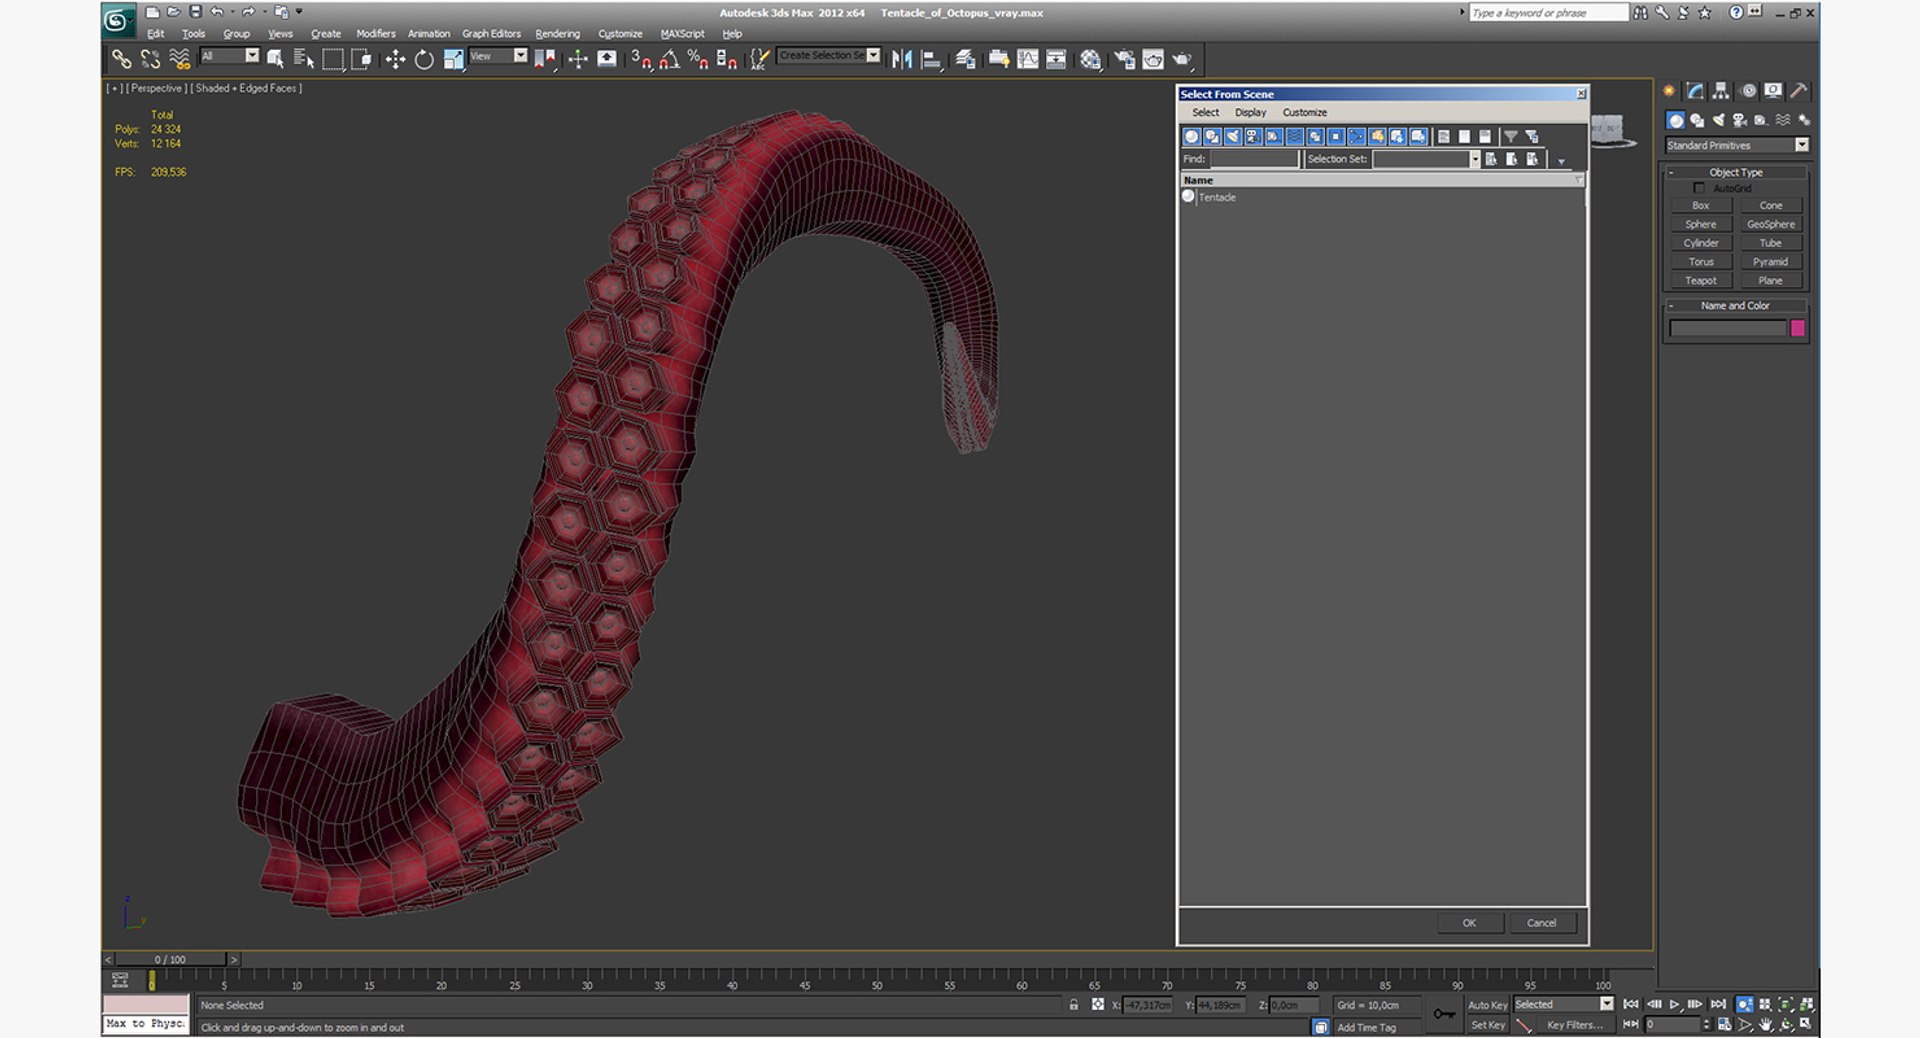This screenshot has height=1038, width=1920.
Task: Open Select by Name tool
Action: pyautogui.click(x=304, y=60)
